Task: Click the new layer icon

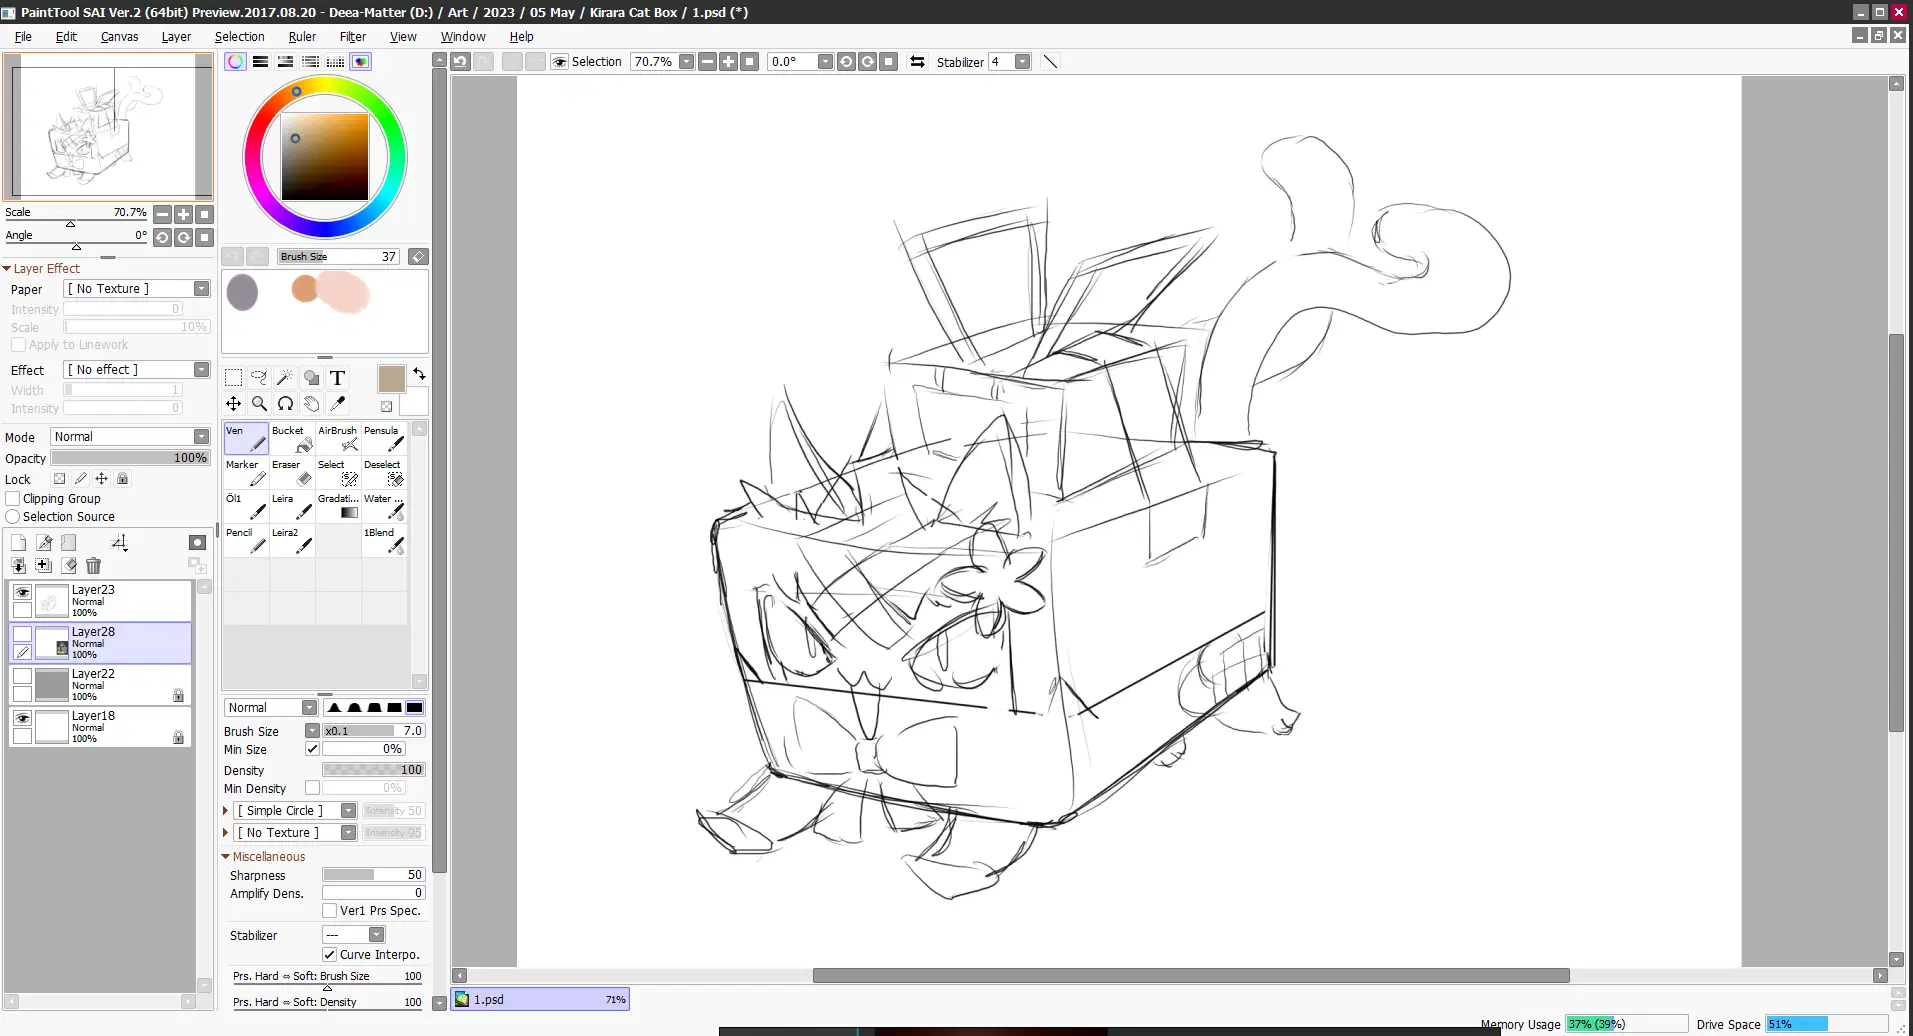Action: click(18, 542)
